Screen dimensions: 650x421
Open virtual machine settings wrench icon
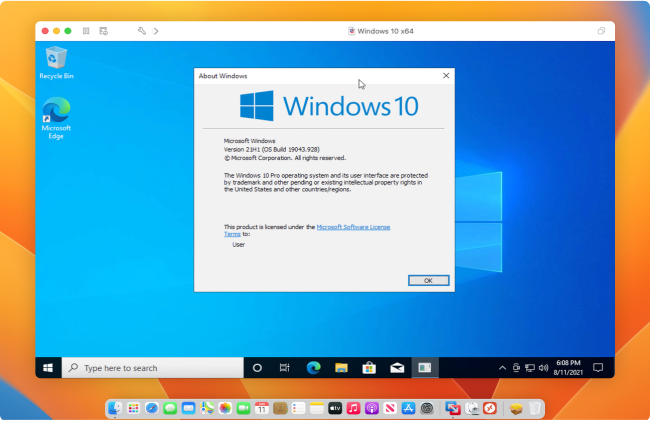click(x=142, y=31)
